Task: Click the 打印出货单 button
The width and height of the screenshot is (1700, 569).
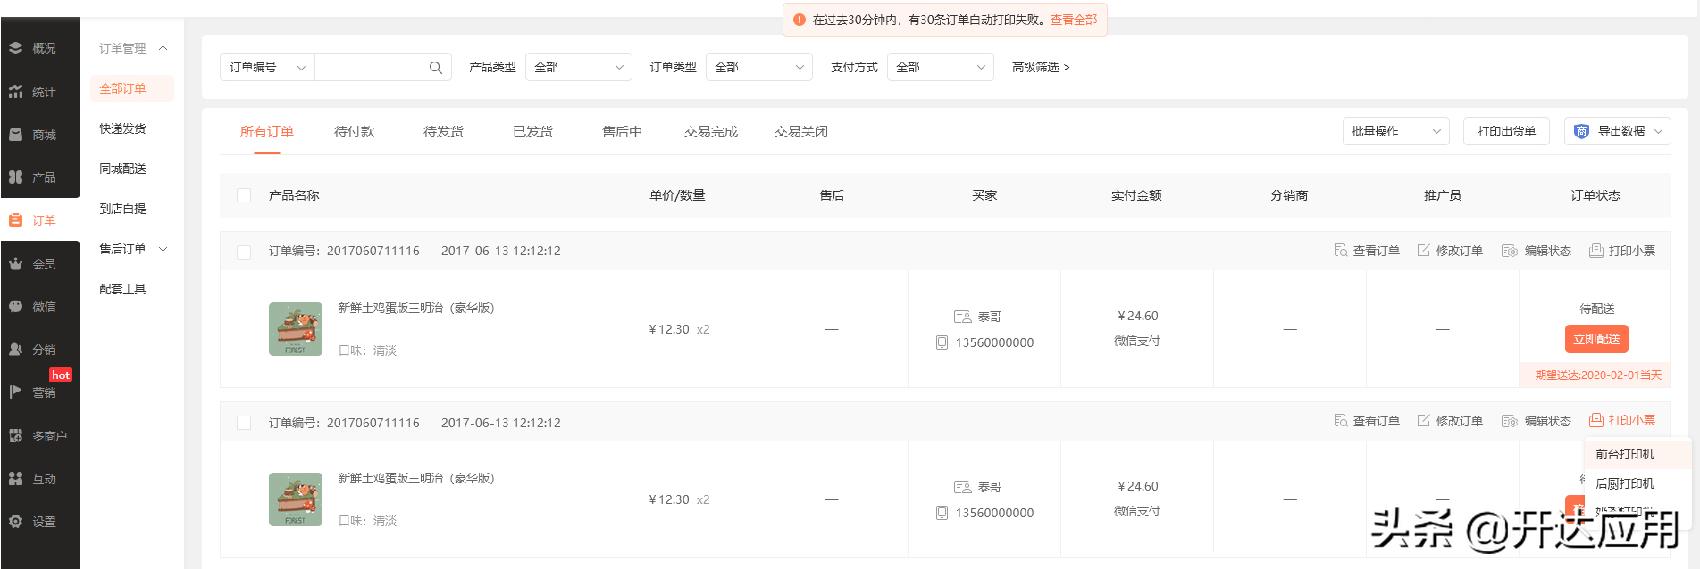Action: pyautogui.click(x=1507, y=131)
